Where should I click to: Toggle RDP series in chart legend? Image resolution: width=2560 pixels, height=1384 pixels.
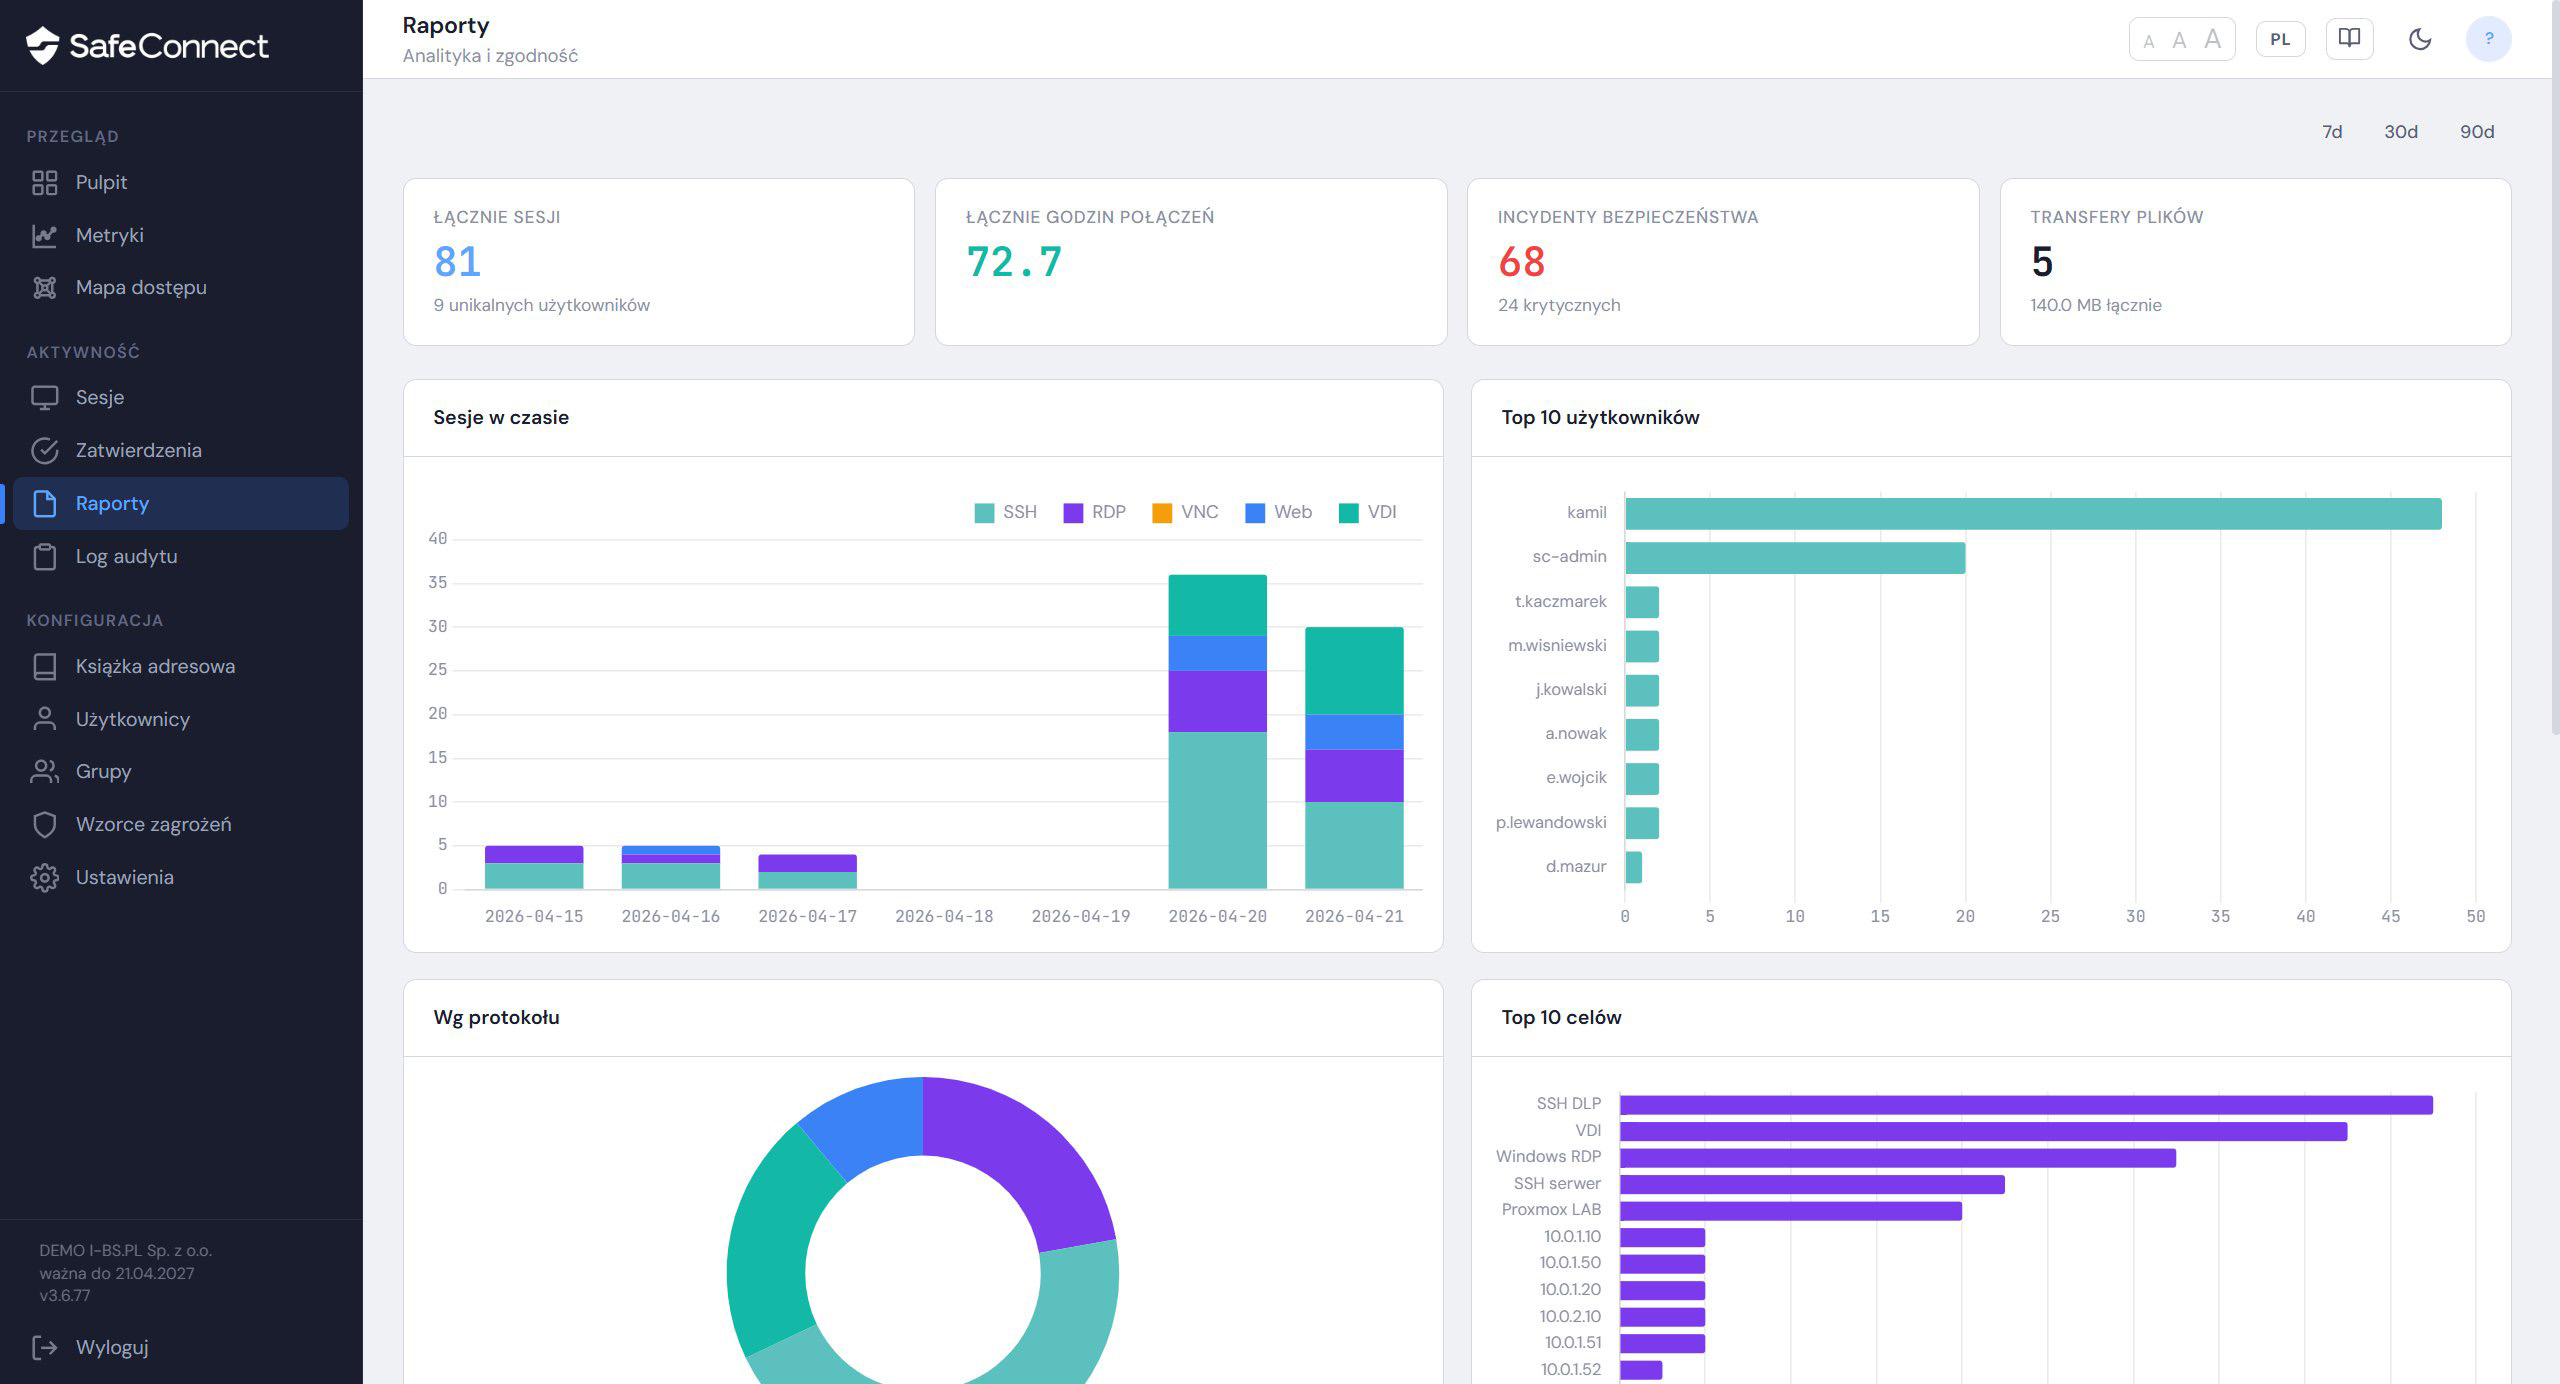[1094, 512]
